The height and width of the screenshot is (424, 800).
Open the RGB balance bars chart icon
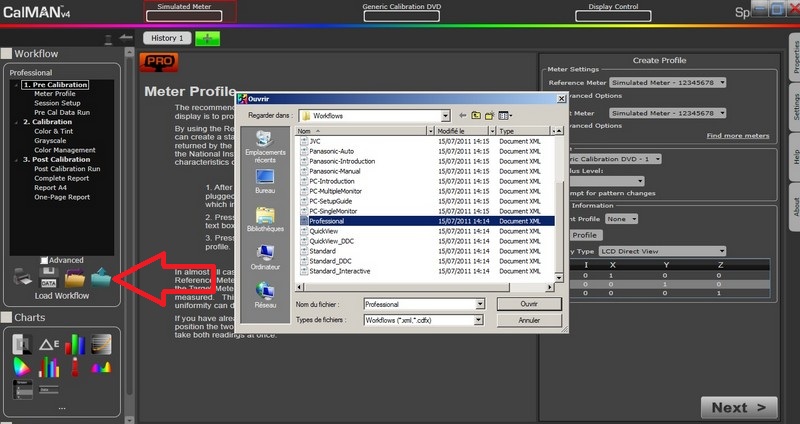[75, 344]
